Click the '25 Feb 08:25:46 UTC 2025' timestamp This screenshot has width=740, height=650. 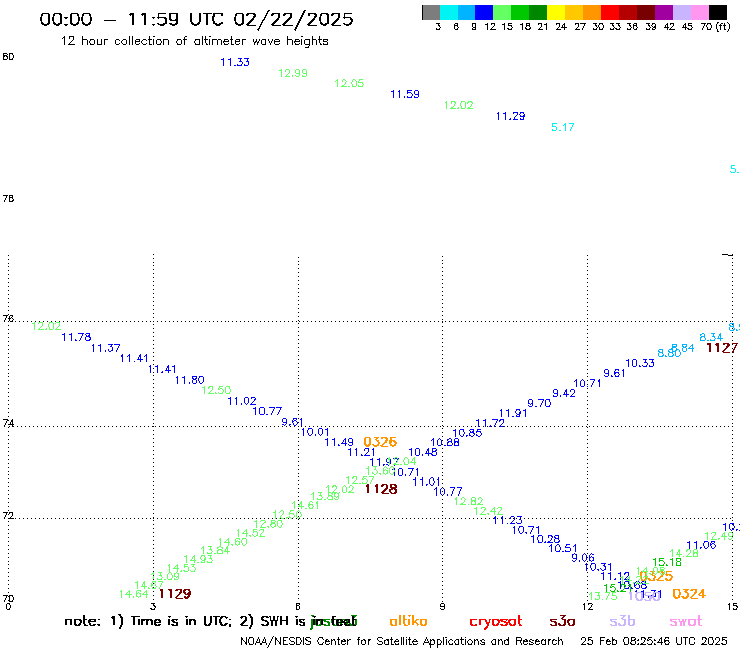coord(654,642)
